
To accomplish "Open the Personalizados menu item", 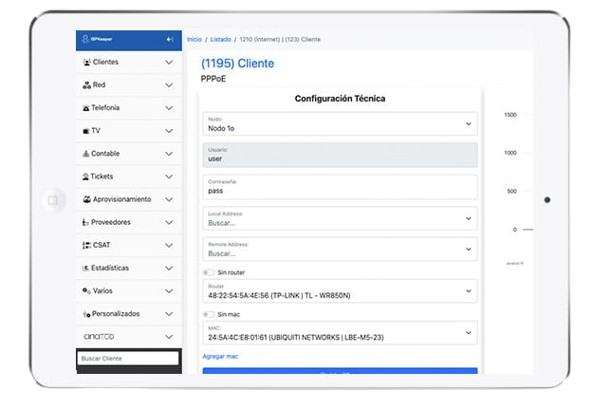I will click(x=129, y=314).
